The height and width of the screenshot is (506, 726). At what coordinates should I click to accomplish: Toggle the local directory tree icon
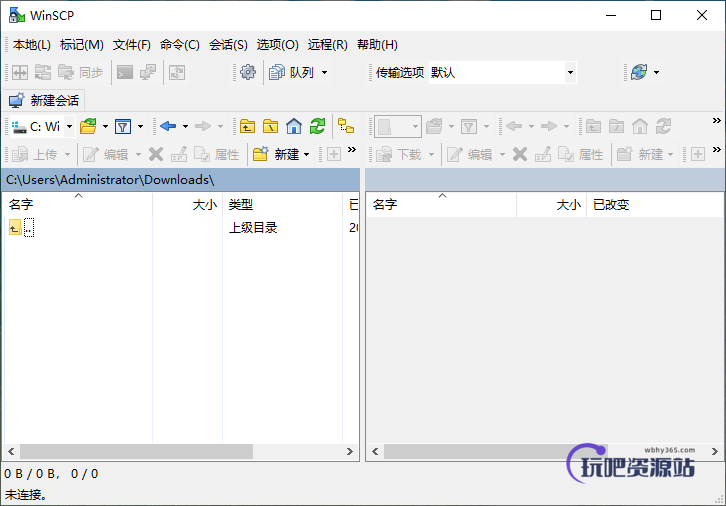346,126
